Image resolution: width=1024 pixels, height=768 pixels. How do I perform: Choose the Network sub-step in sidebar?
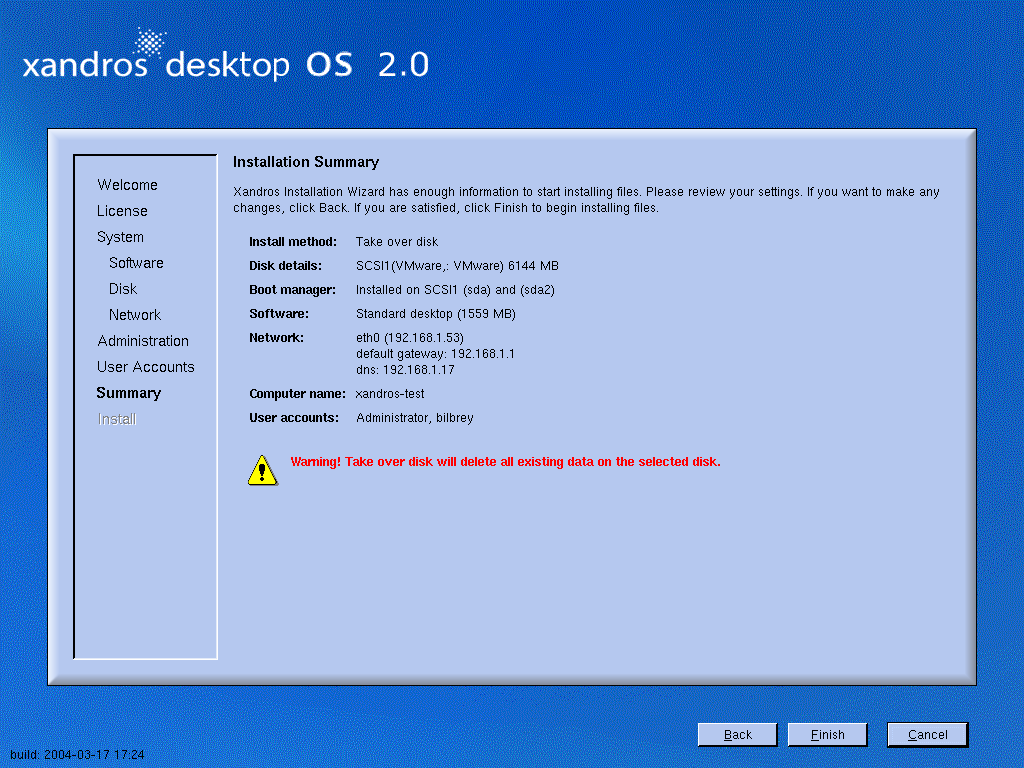[135, 315]
